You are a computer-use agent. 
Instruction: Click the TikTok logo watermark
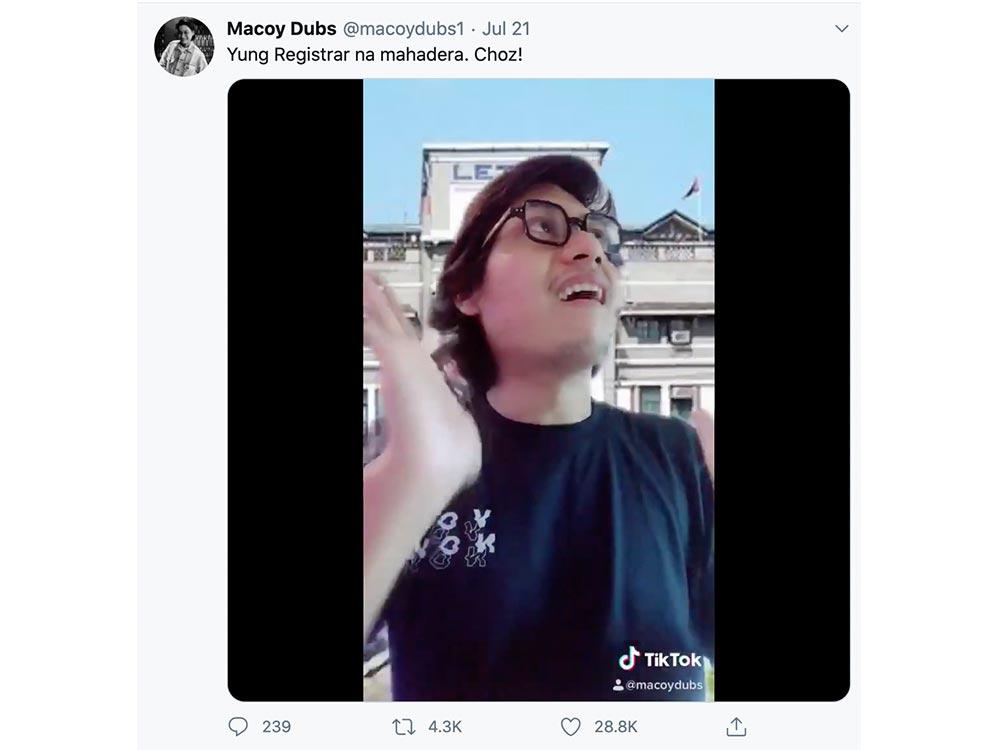(660, 659)
